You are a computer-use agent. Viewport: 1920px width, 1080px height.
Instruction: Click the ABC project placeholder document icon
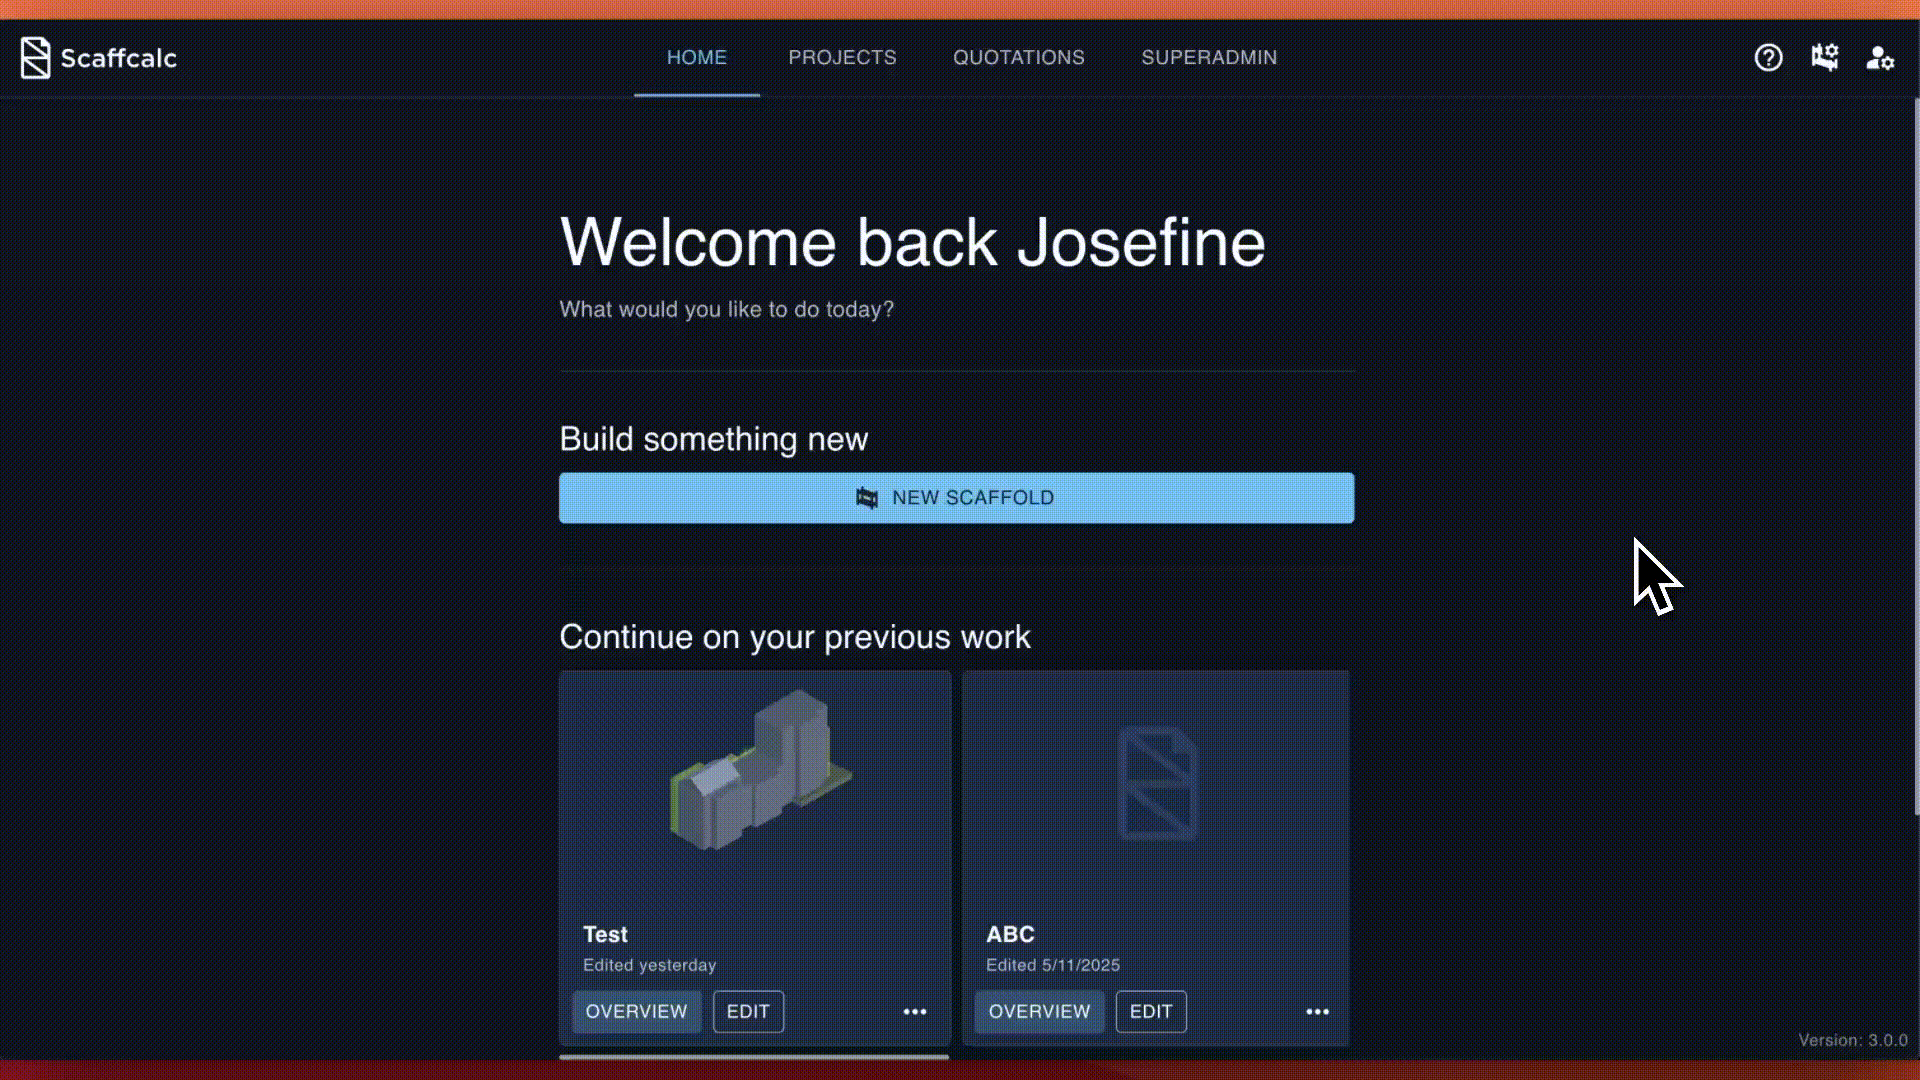[1157, 783]
